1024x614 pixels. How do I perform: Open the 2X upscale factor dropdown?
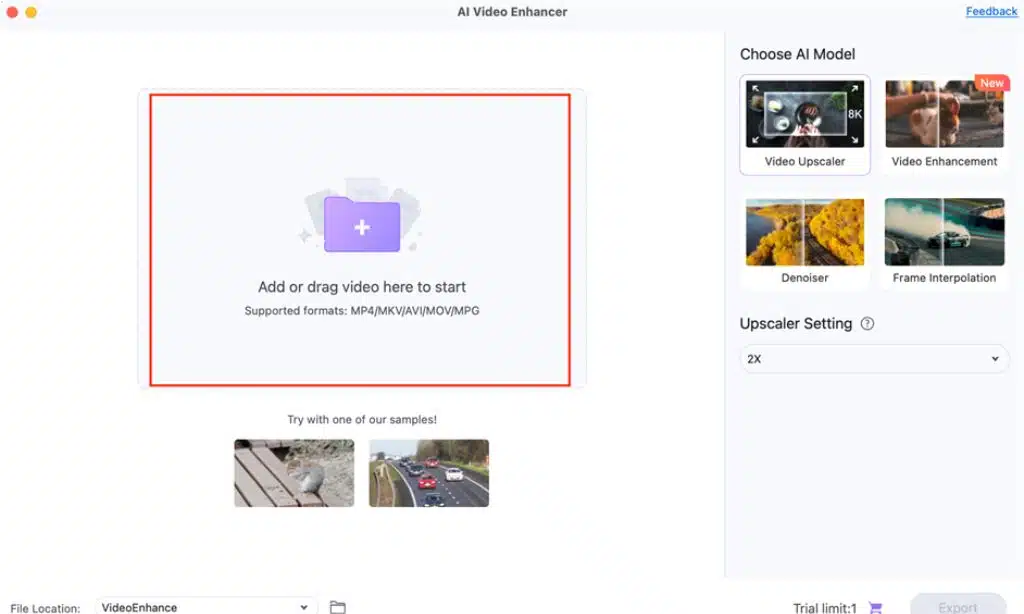[874, 358]
